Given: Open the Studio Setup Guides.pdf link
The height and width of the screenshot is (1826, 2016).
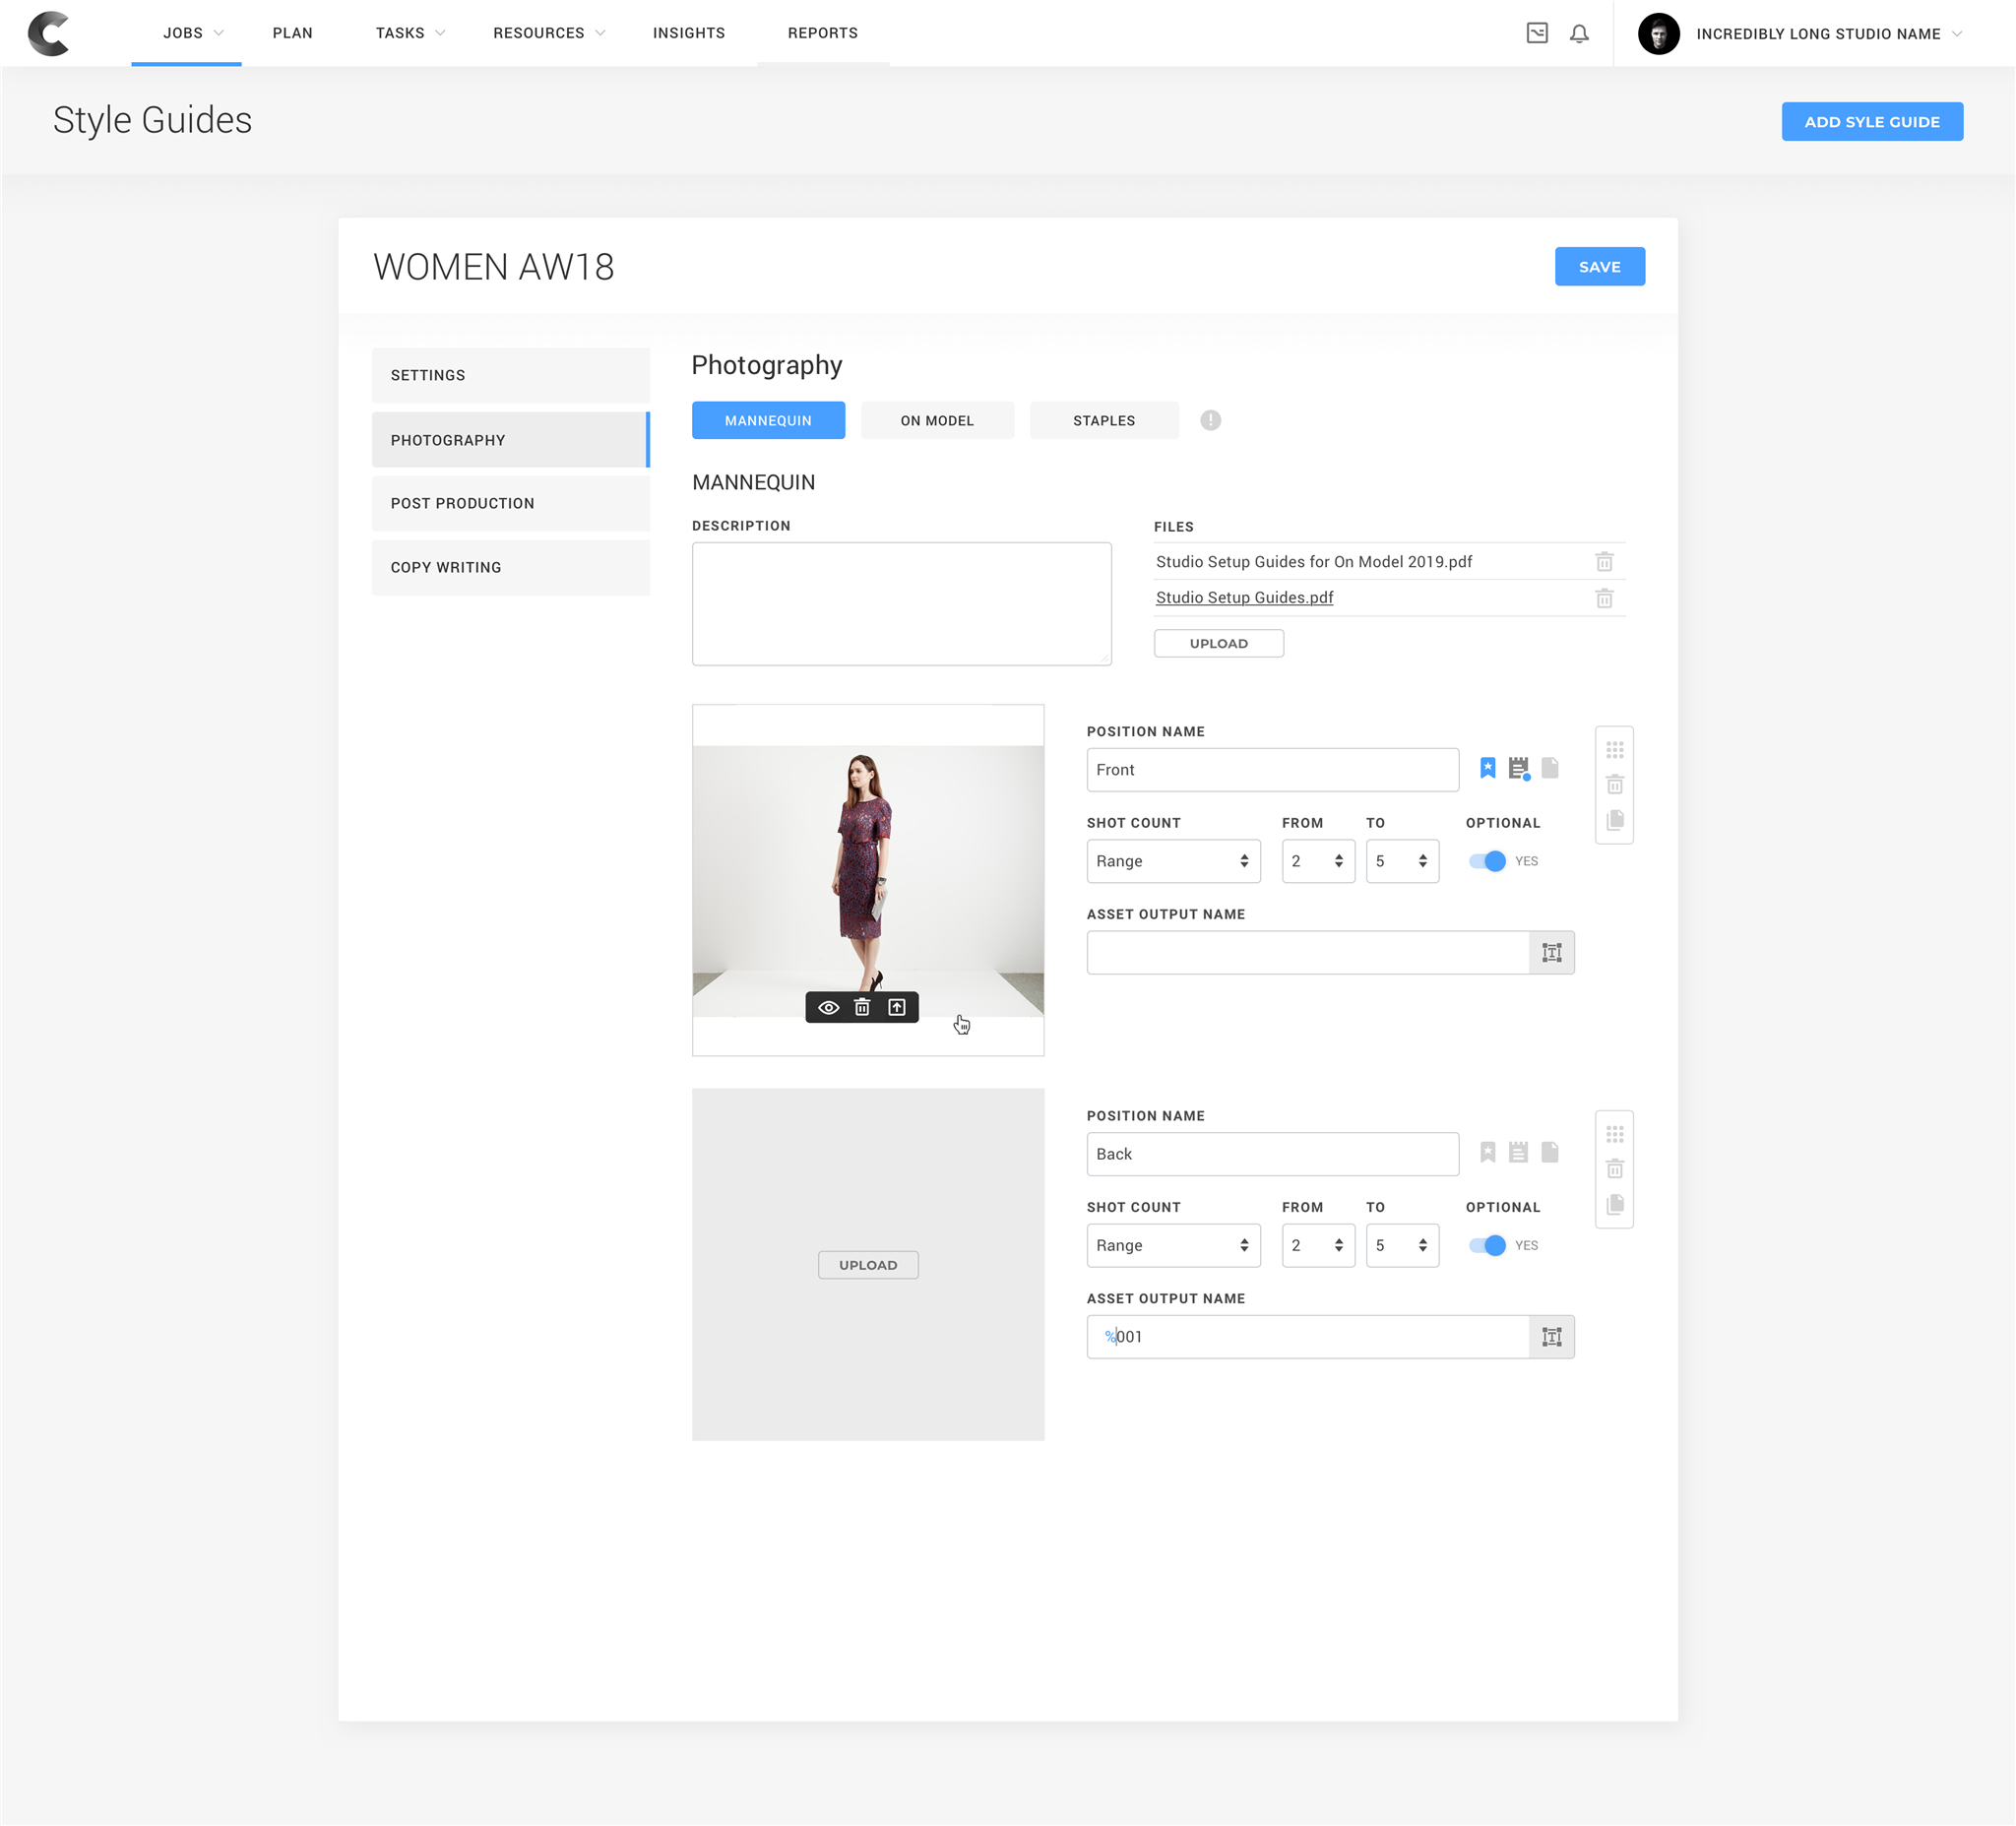Looking at the screenshot, I should [x=1244, y=597].
